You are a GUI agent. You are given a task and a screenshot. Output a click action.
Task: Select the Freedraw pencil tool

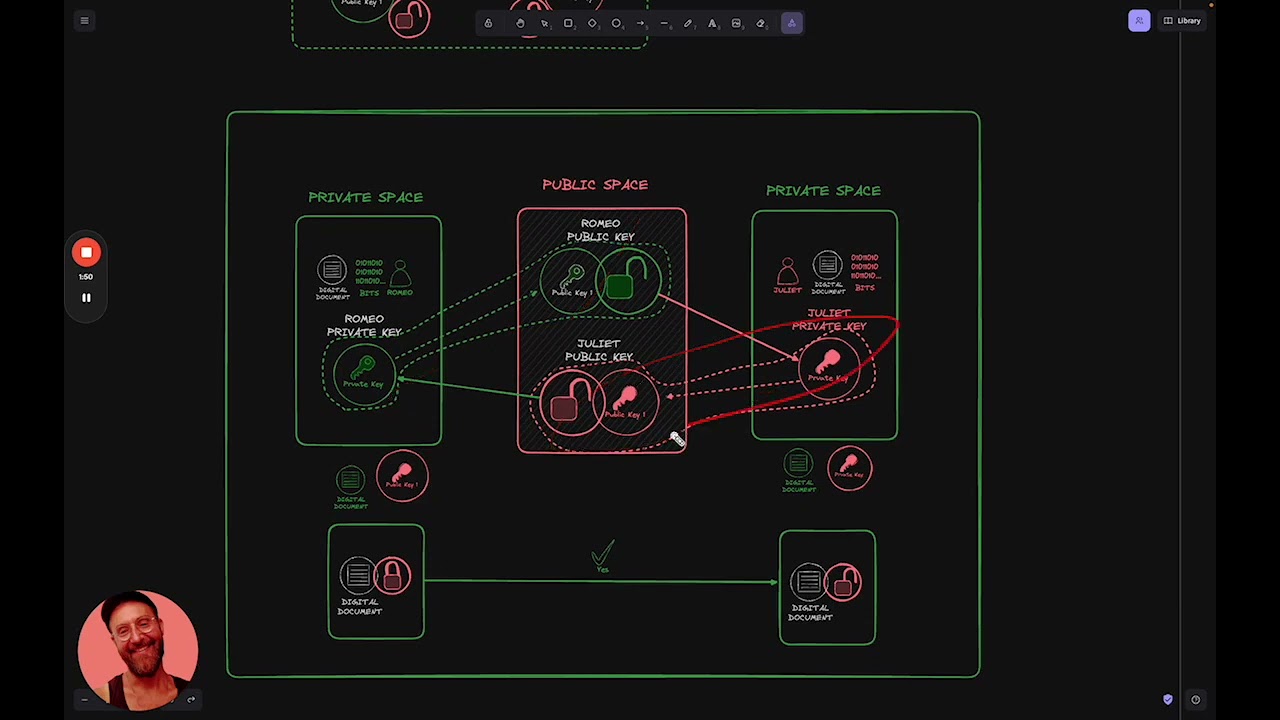tap(688, 23)
